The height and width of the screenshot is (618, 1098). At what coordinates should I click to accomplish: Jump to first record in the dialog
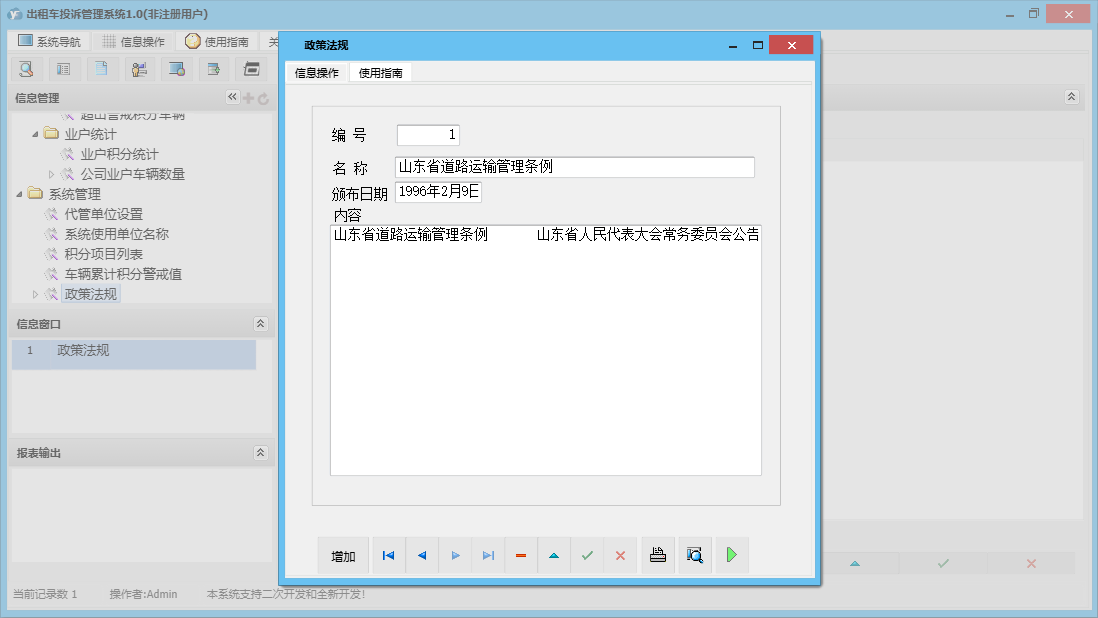click(x=388, y=555)
